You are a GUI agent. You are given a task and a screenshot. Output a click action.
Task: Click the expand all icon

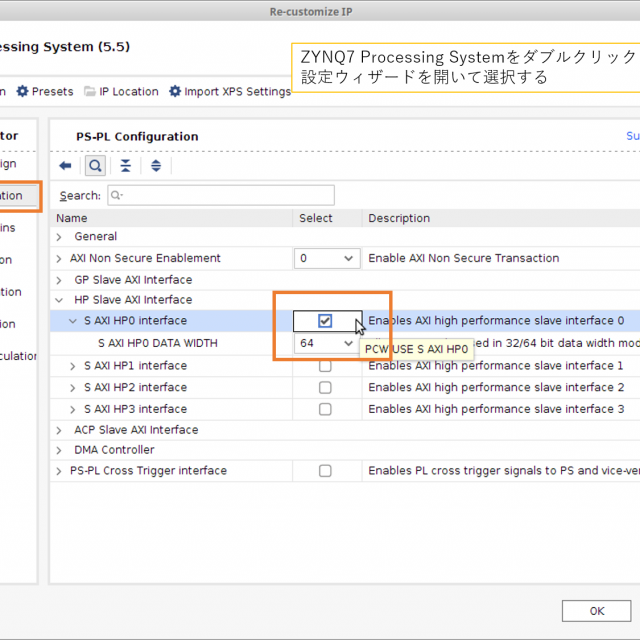[x=155, y=166]
